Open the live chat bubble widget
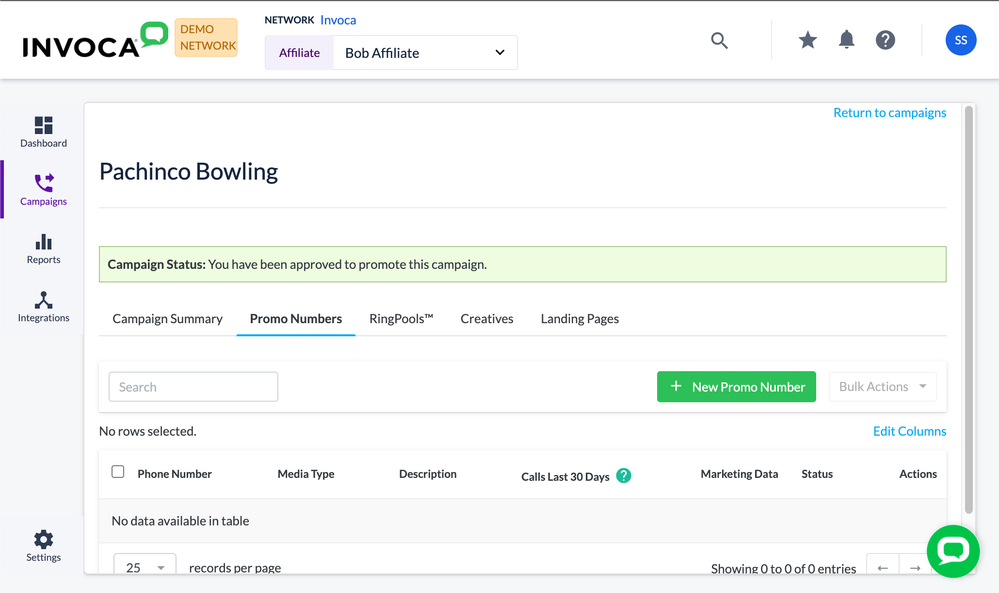This screenshot has width=999, height=593. tap(952, 551)
